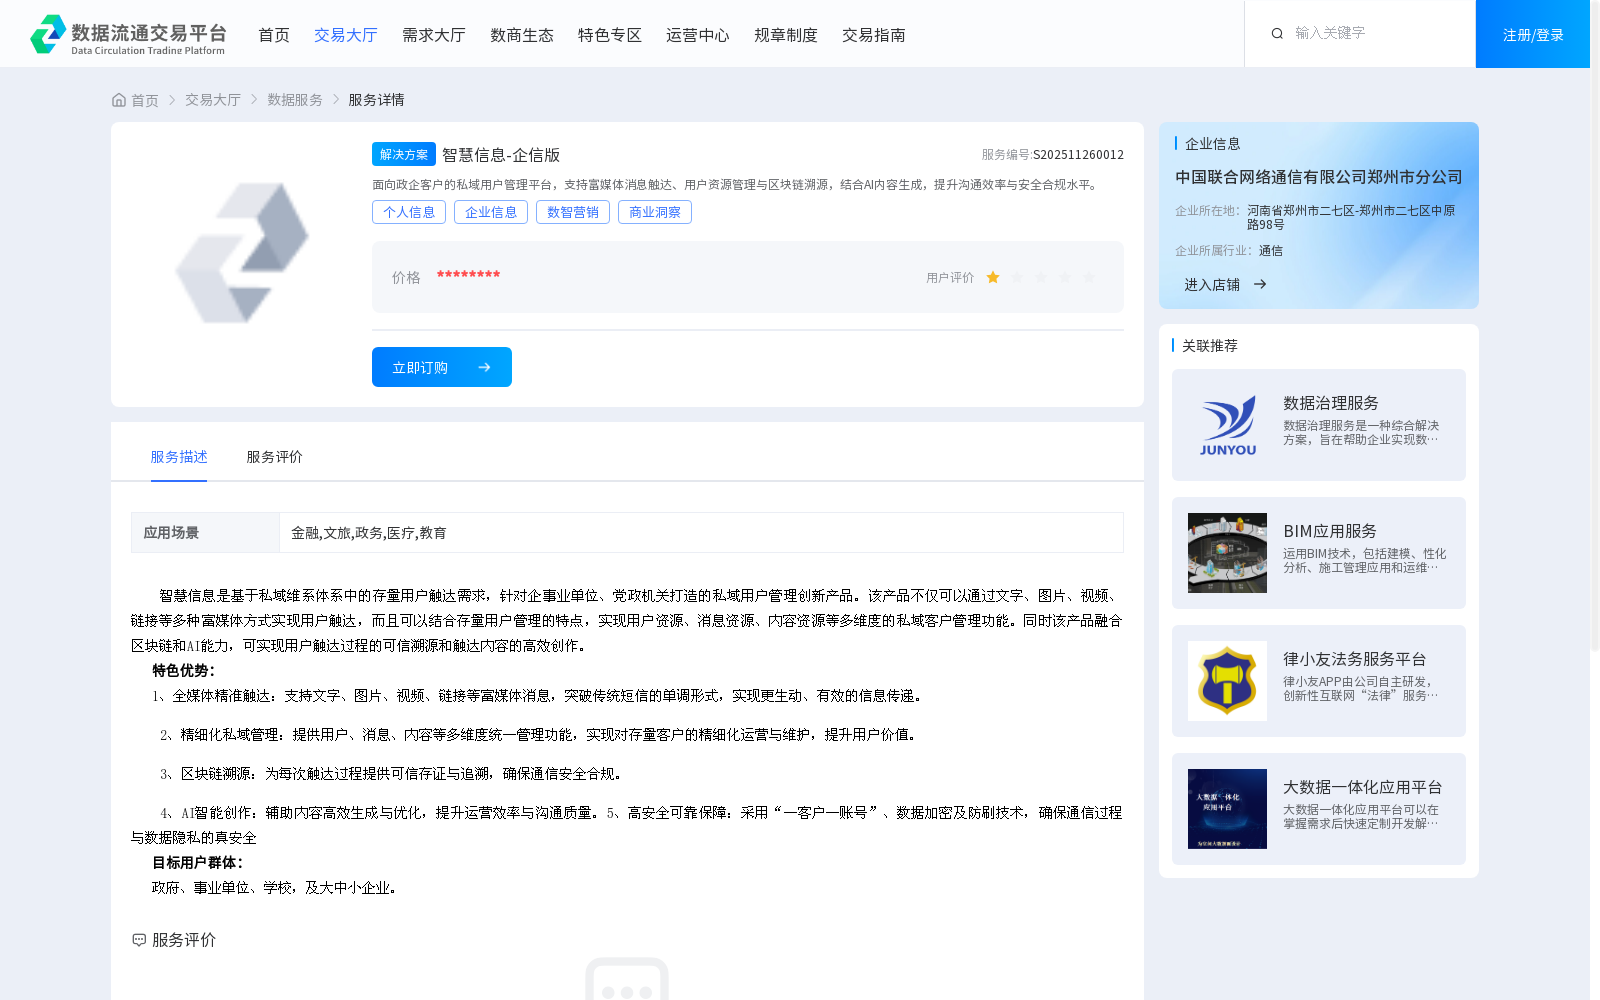Screen dimensions: 1600x1000
Task: Click the first star in 用户评价
Action: click(993, 278)
